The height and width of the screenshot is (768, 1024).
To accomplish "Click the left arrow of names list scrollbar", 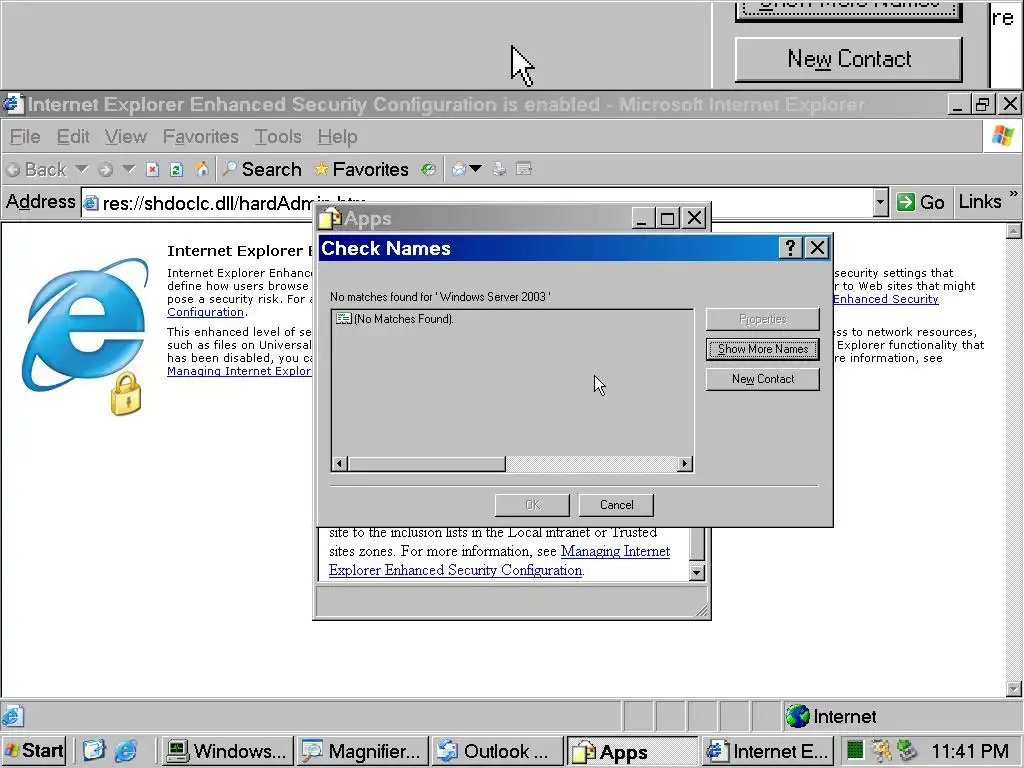I will click(x=339, y=464).
